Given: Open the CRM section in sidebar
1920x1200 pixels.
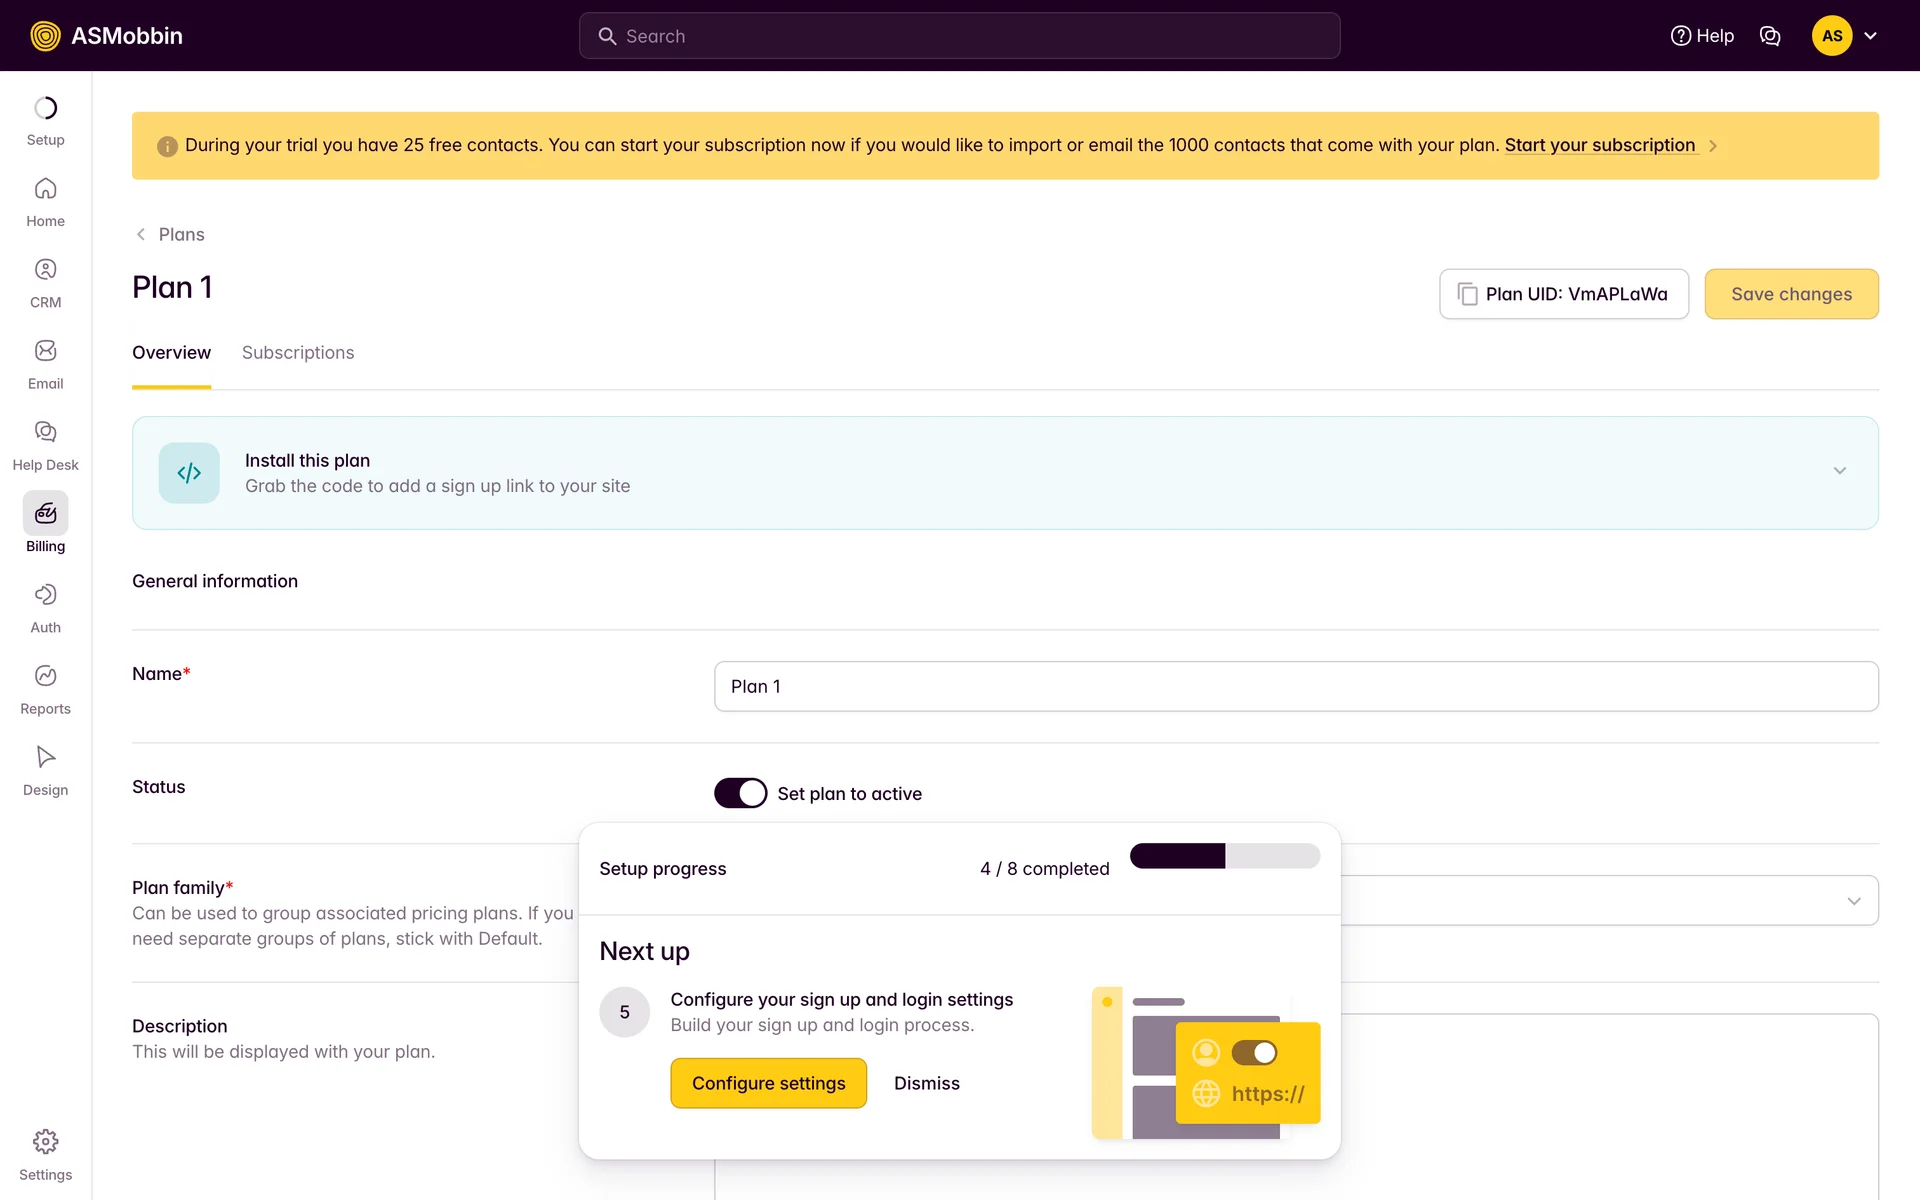Looking at the screenshot, I should point(45,283).
